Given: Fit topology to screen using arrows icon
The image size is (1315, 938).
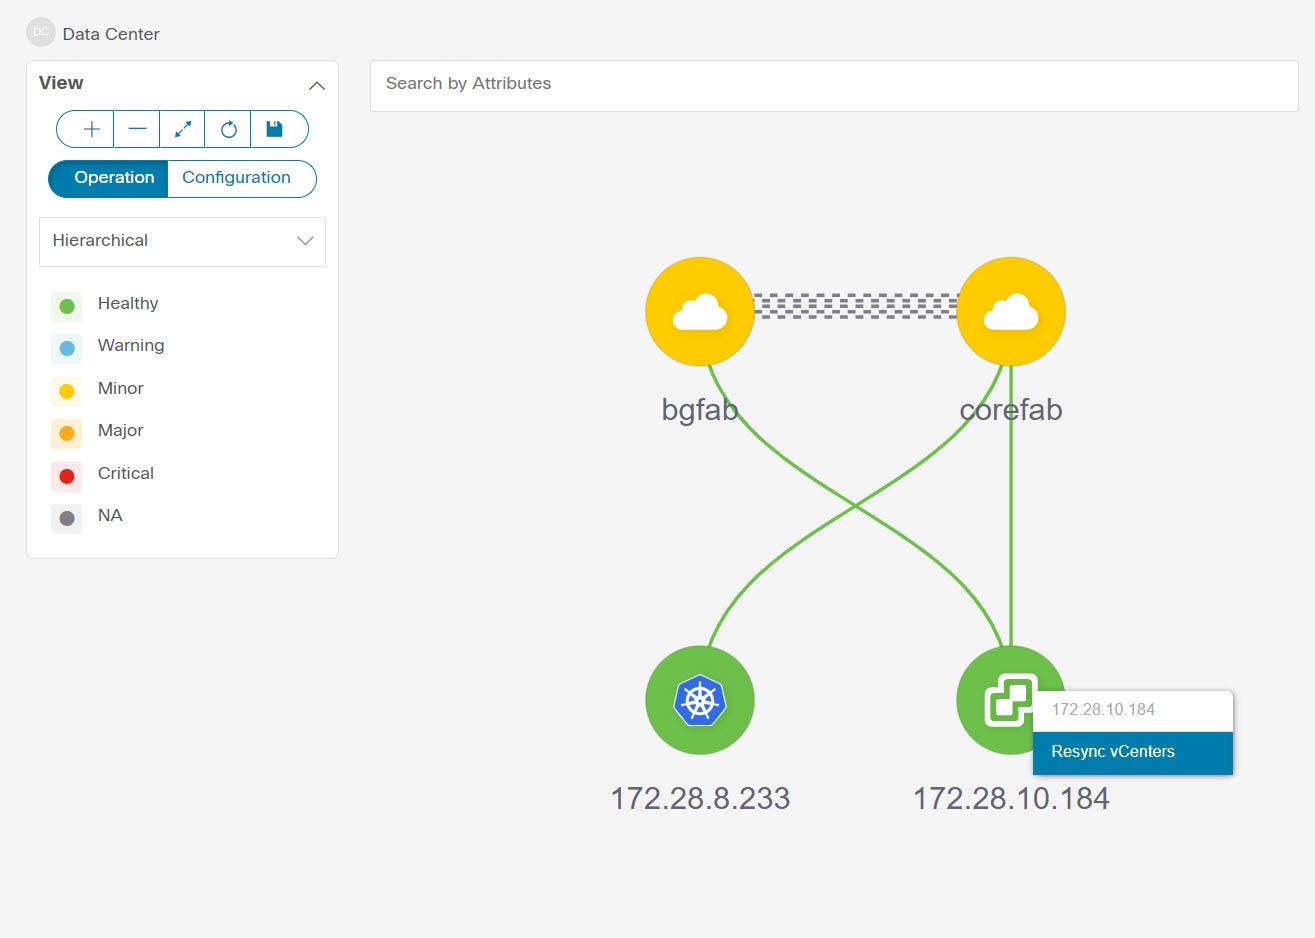Looking at the screenshot, I should click(x=182, y=129).
